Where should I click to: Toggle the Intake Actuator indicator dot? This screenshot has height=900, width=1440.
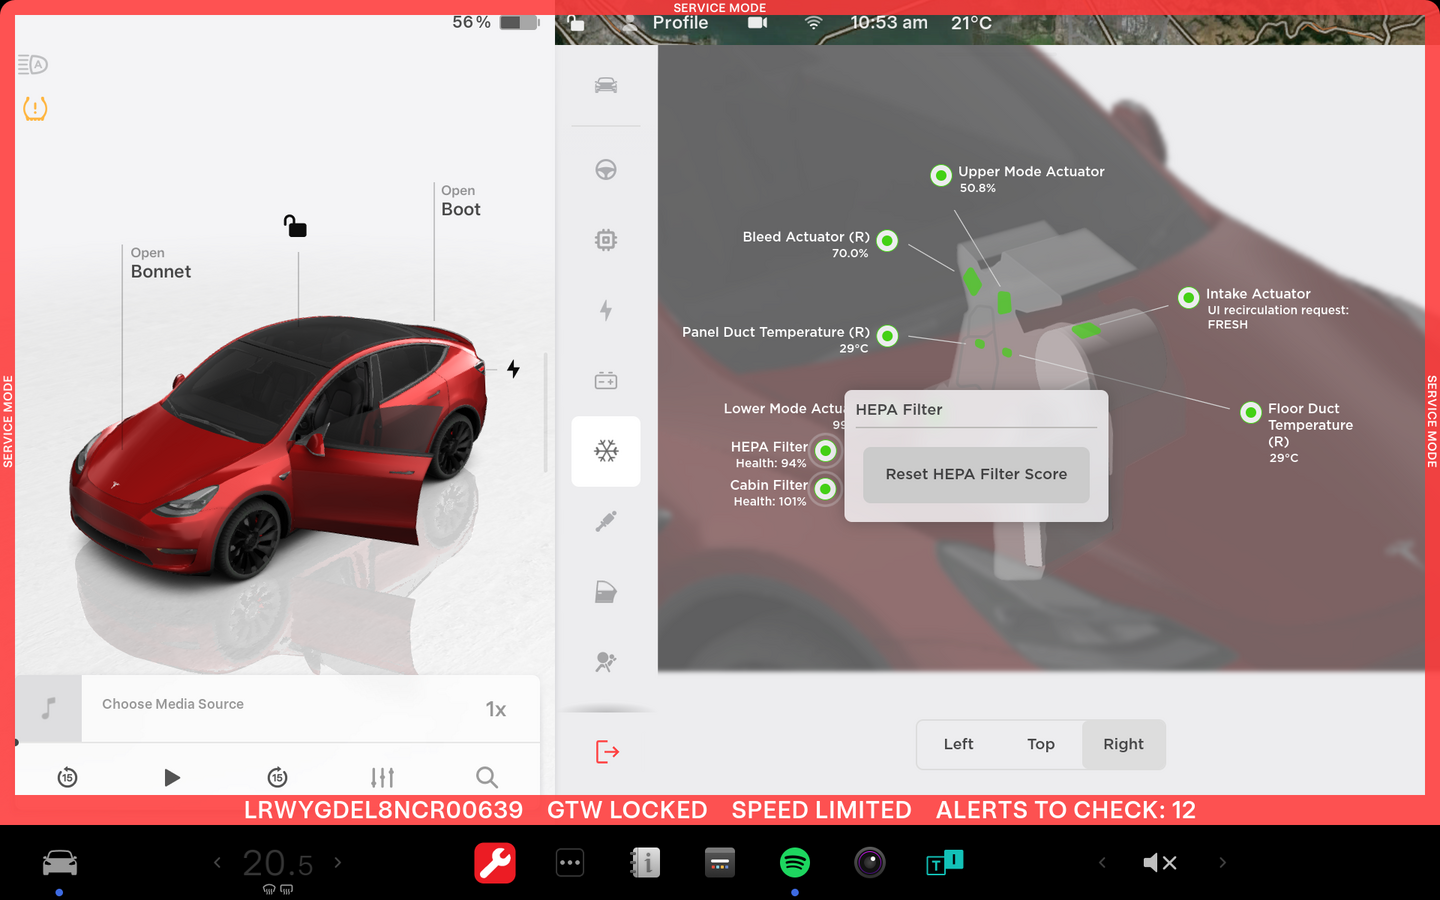coord(1188,297)
